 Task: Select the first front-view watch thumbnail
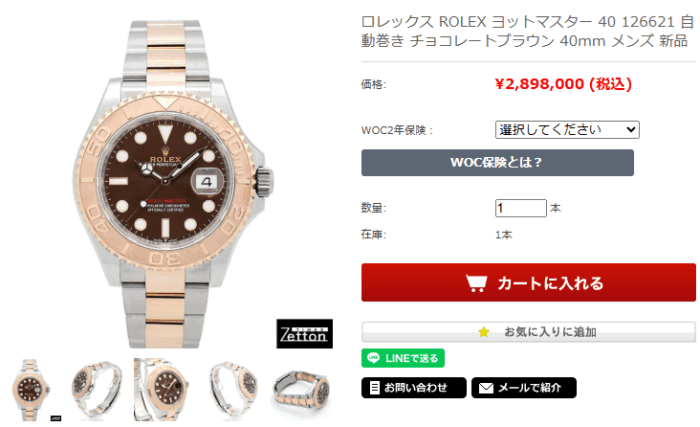pos(31,389)
